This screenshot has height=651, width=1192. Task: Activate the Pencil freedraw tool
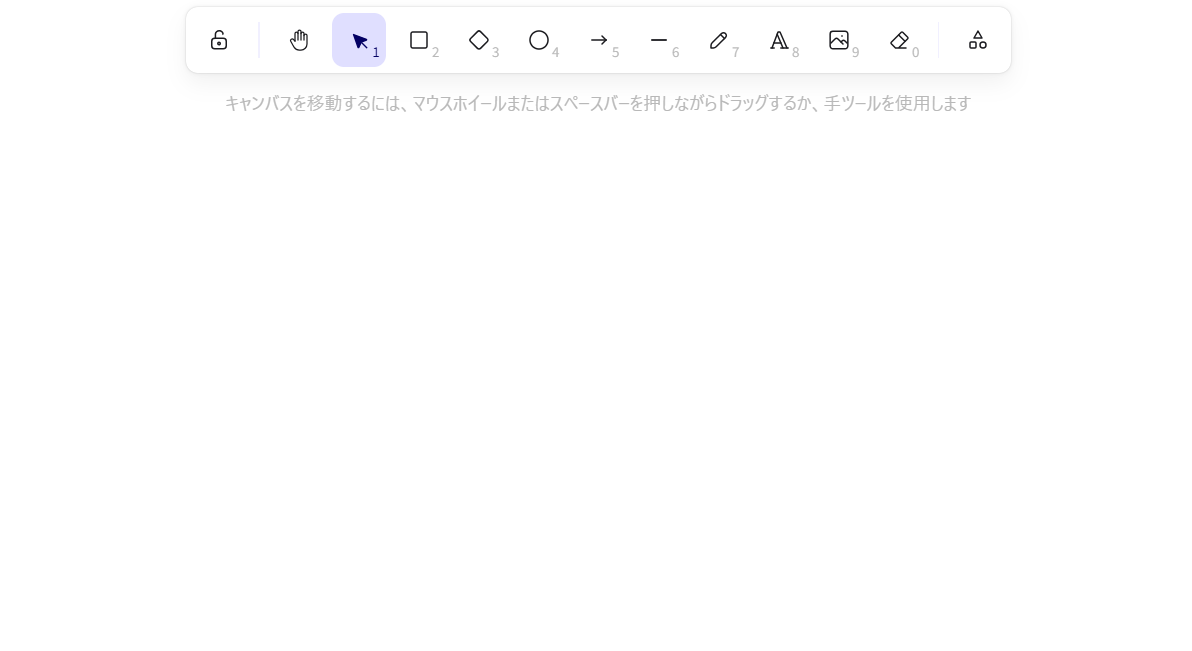point(719,40)
